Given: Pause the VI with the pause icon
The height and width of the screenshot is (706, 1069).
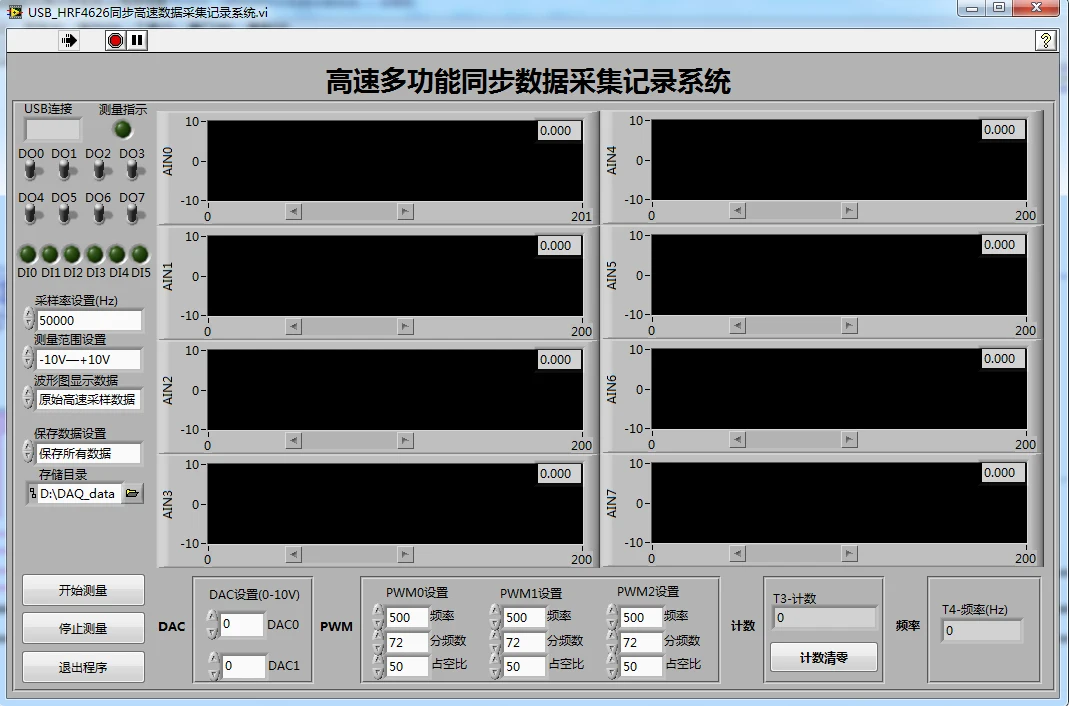Looking at the screenshot, I should [x=137, y=41].
